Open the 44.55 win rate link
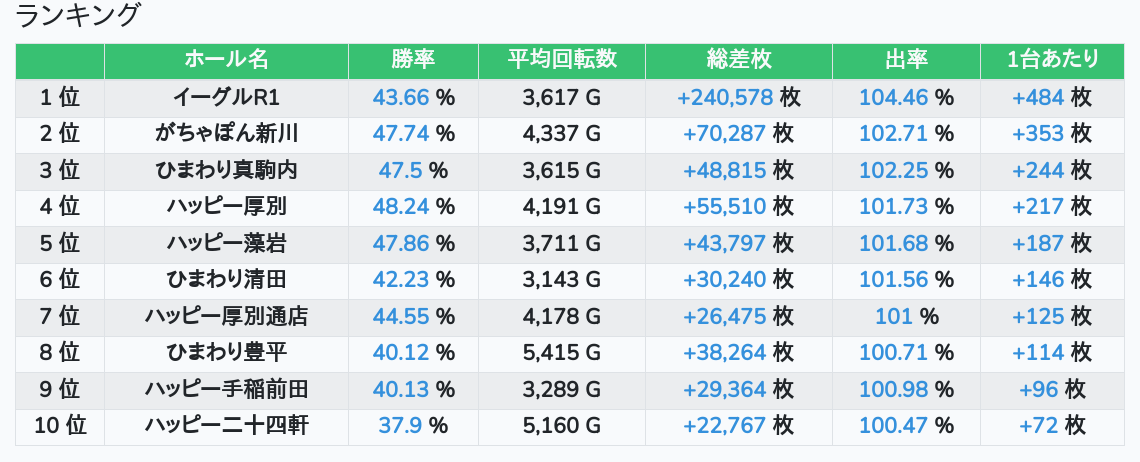Viewport: 1140px width, 462px height. (x=400, y=317)
